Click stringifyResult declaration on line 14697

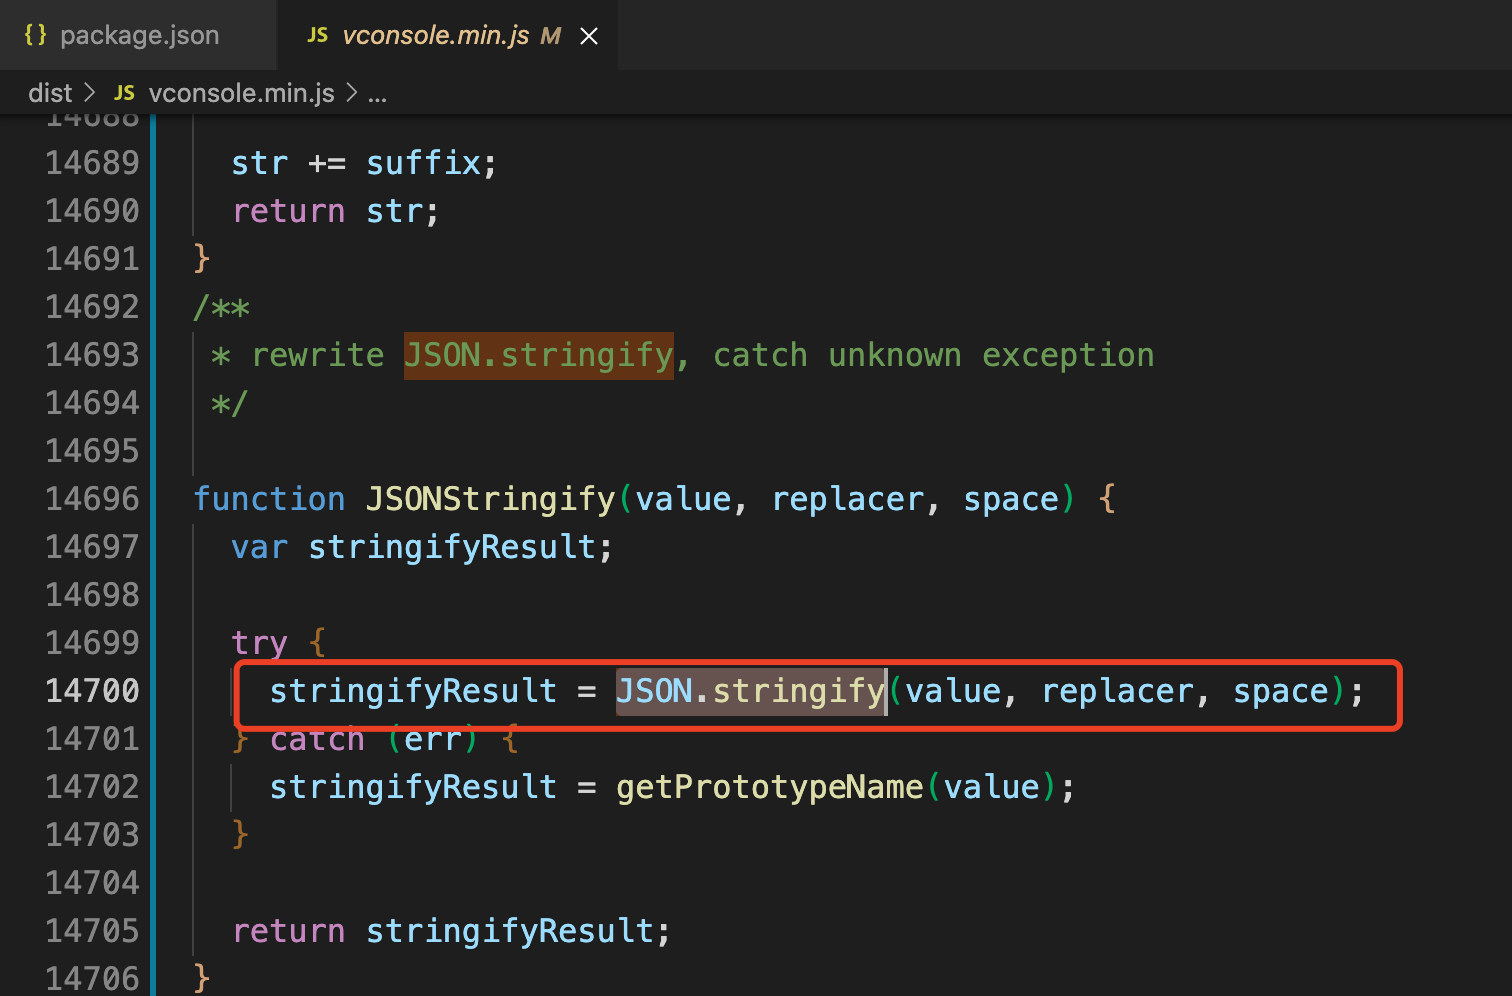click(452, 547)
